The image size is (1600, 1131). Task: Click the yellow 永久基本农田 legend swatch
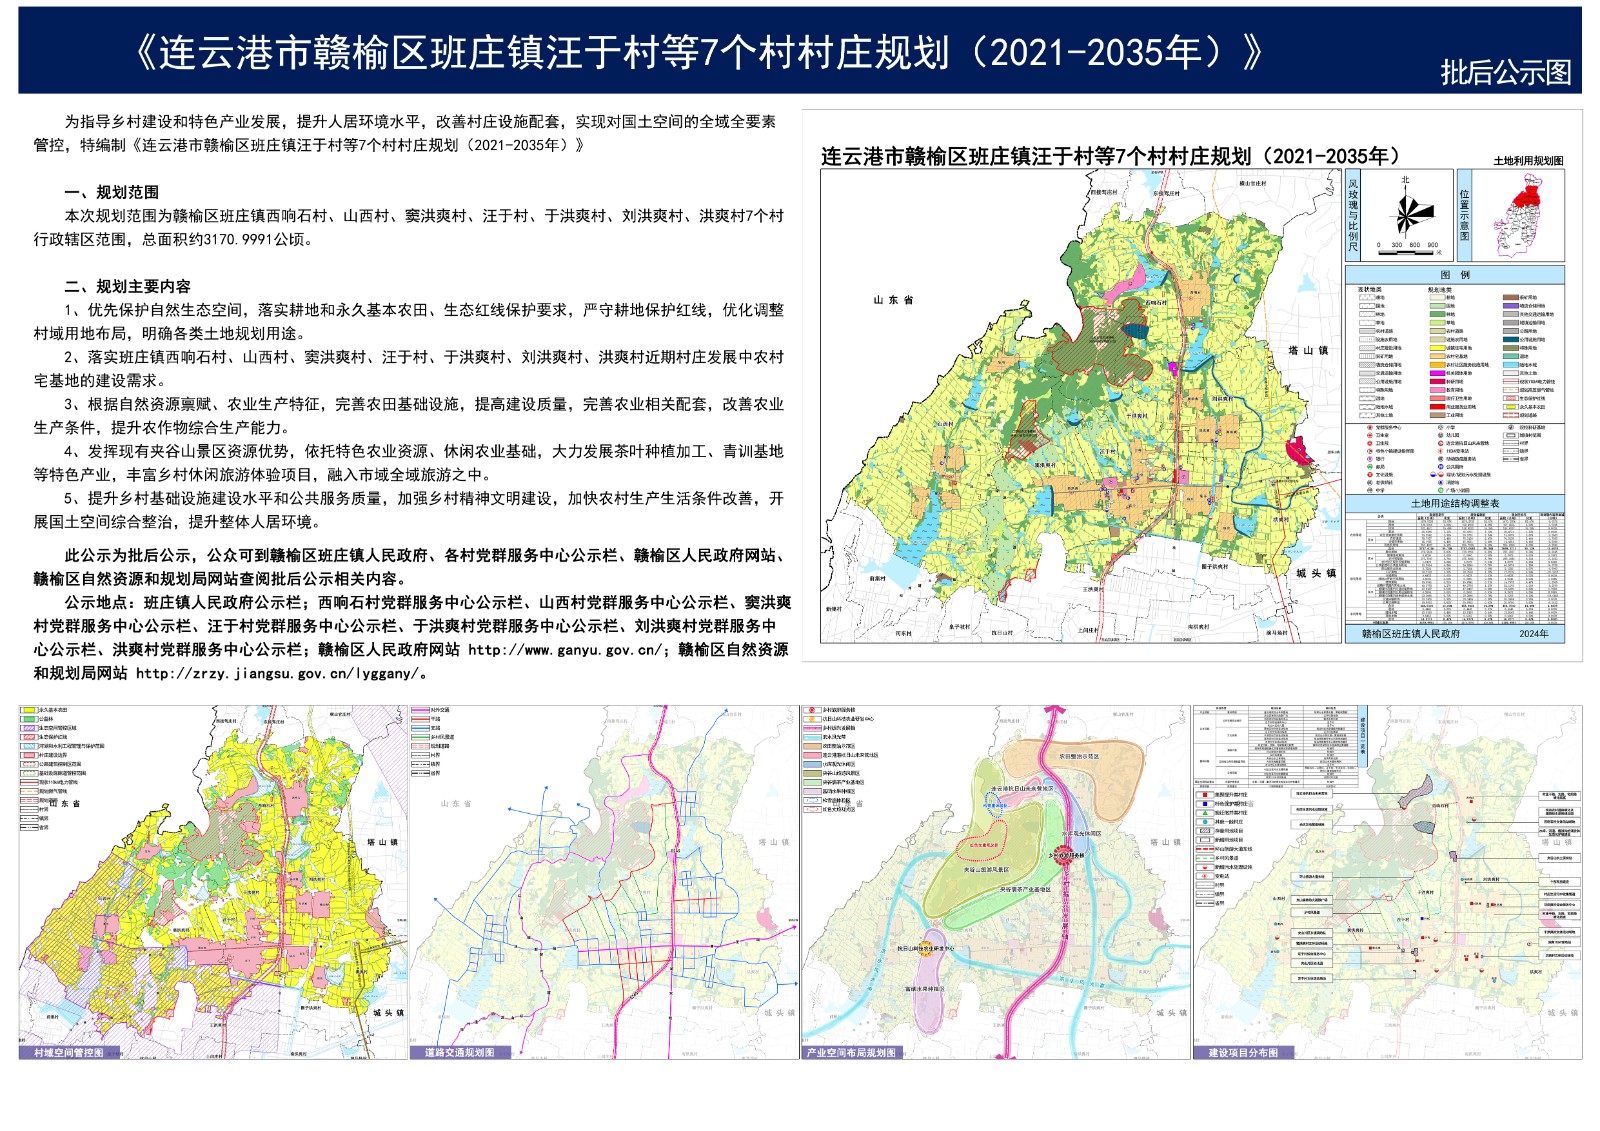tap(28, 711)
